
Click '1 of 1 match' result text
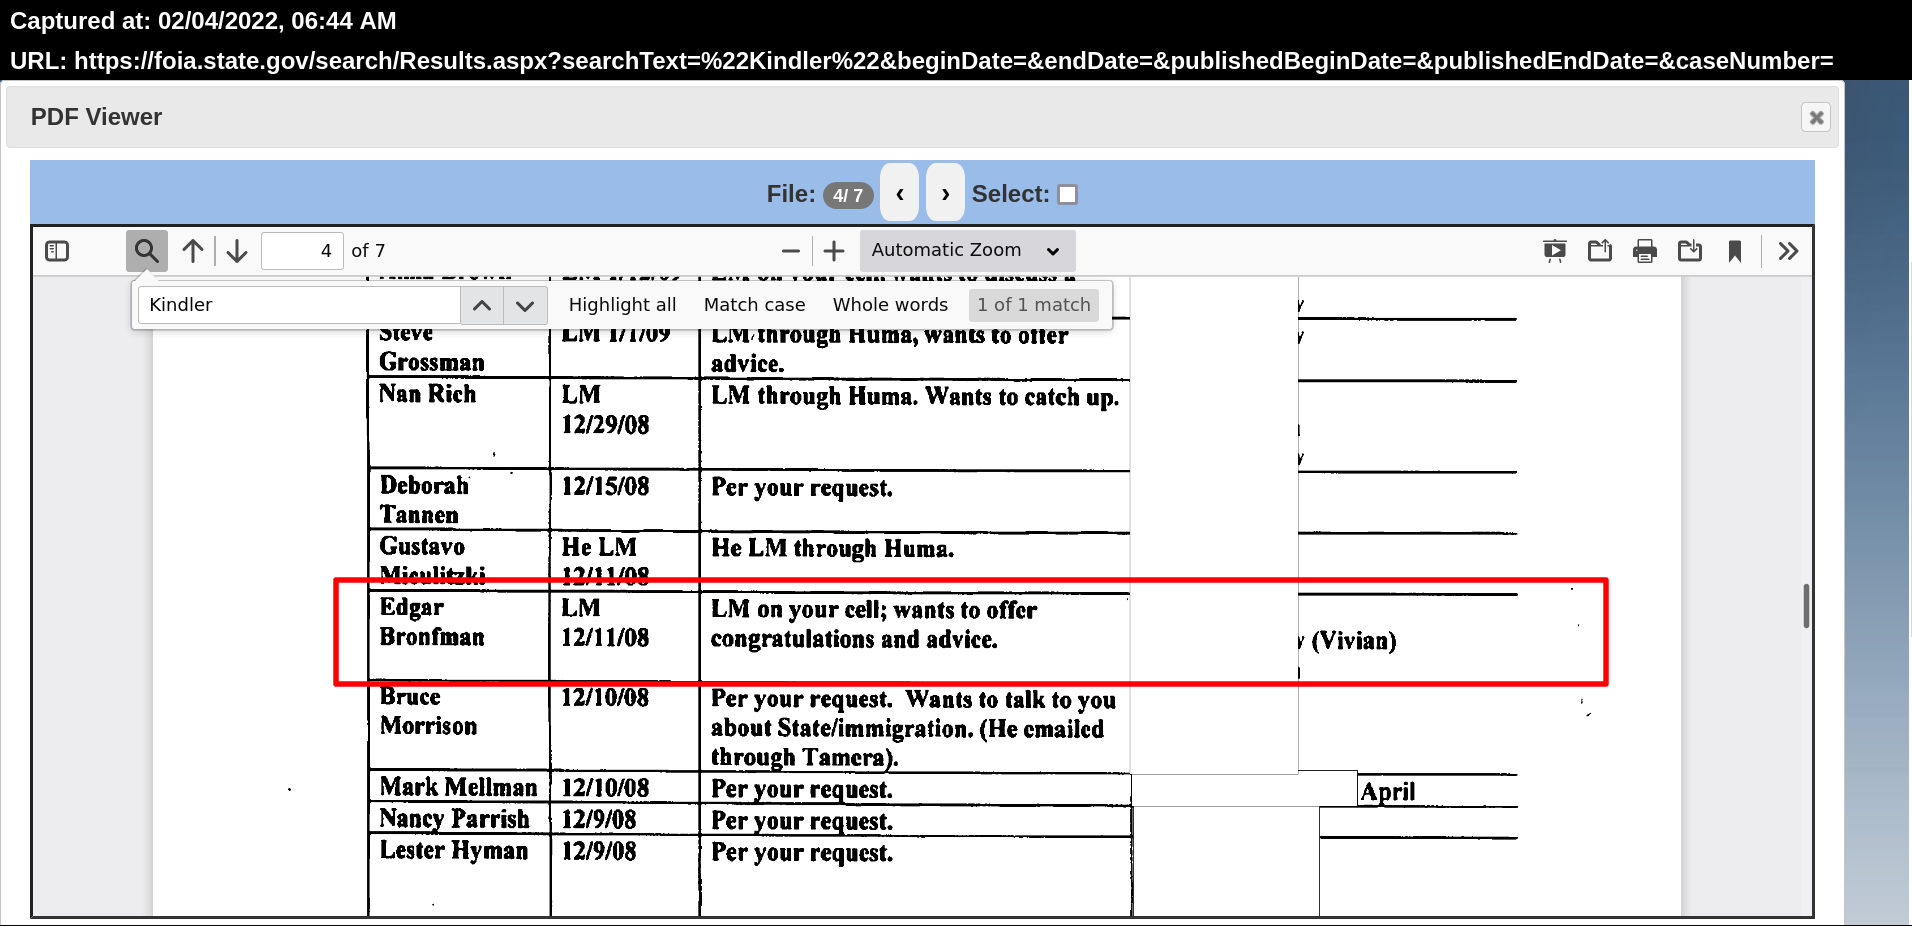1034,305
